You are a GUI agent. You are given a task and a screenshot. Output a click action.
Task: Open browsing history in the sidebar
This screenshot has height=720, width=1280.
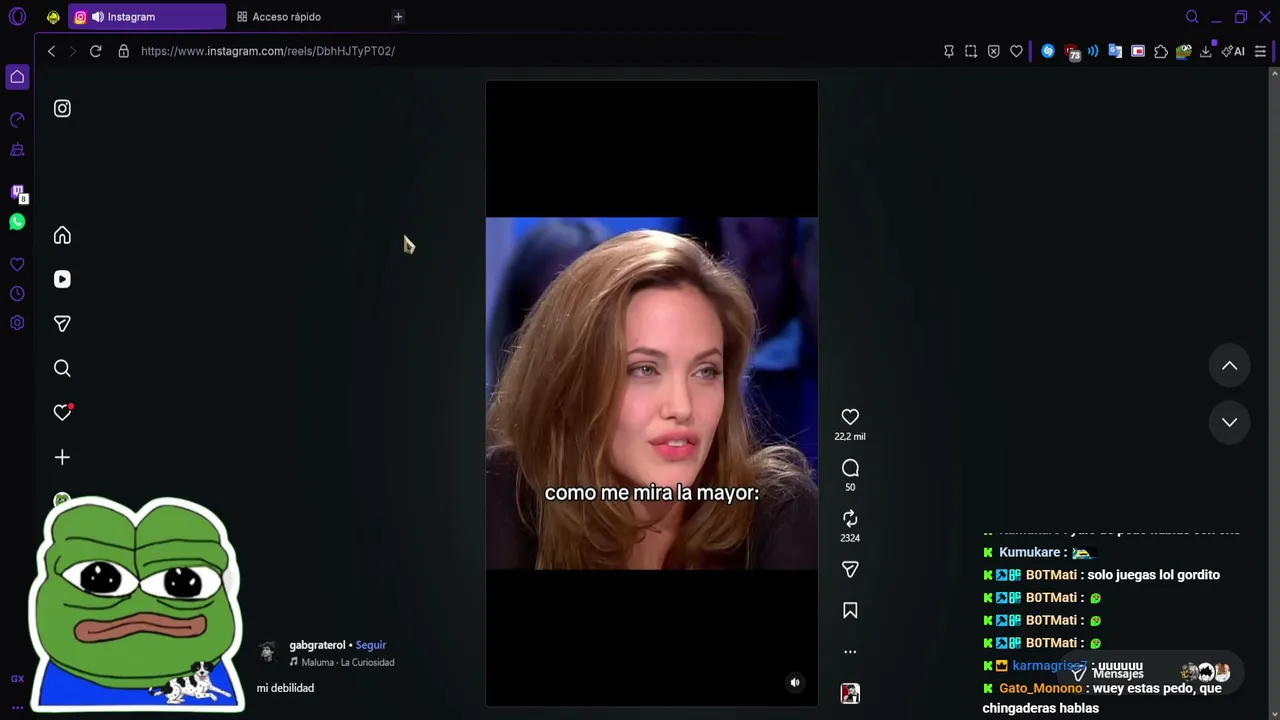pyautogui.click(x=17, y=294)
